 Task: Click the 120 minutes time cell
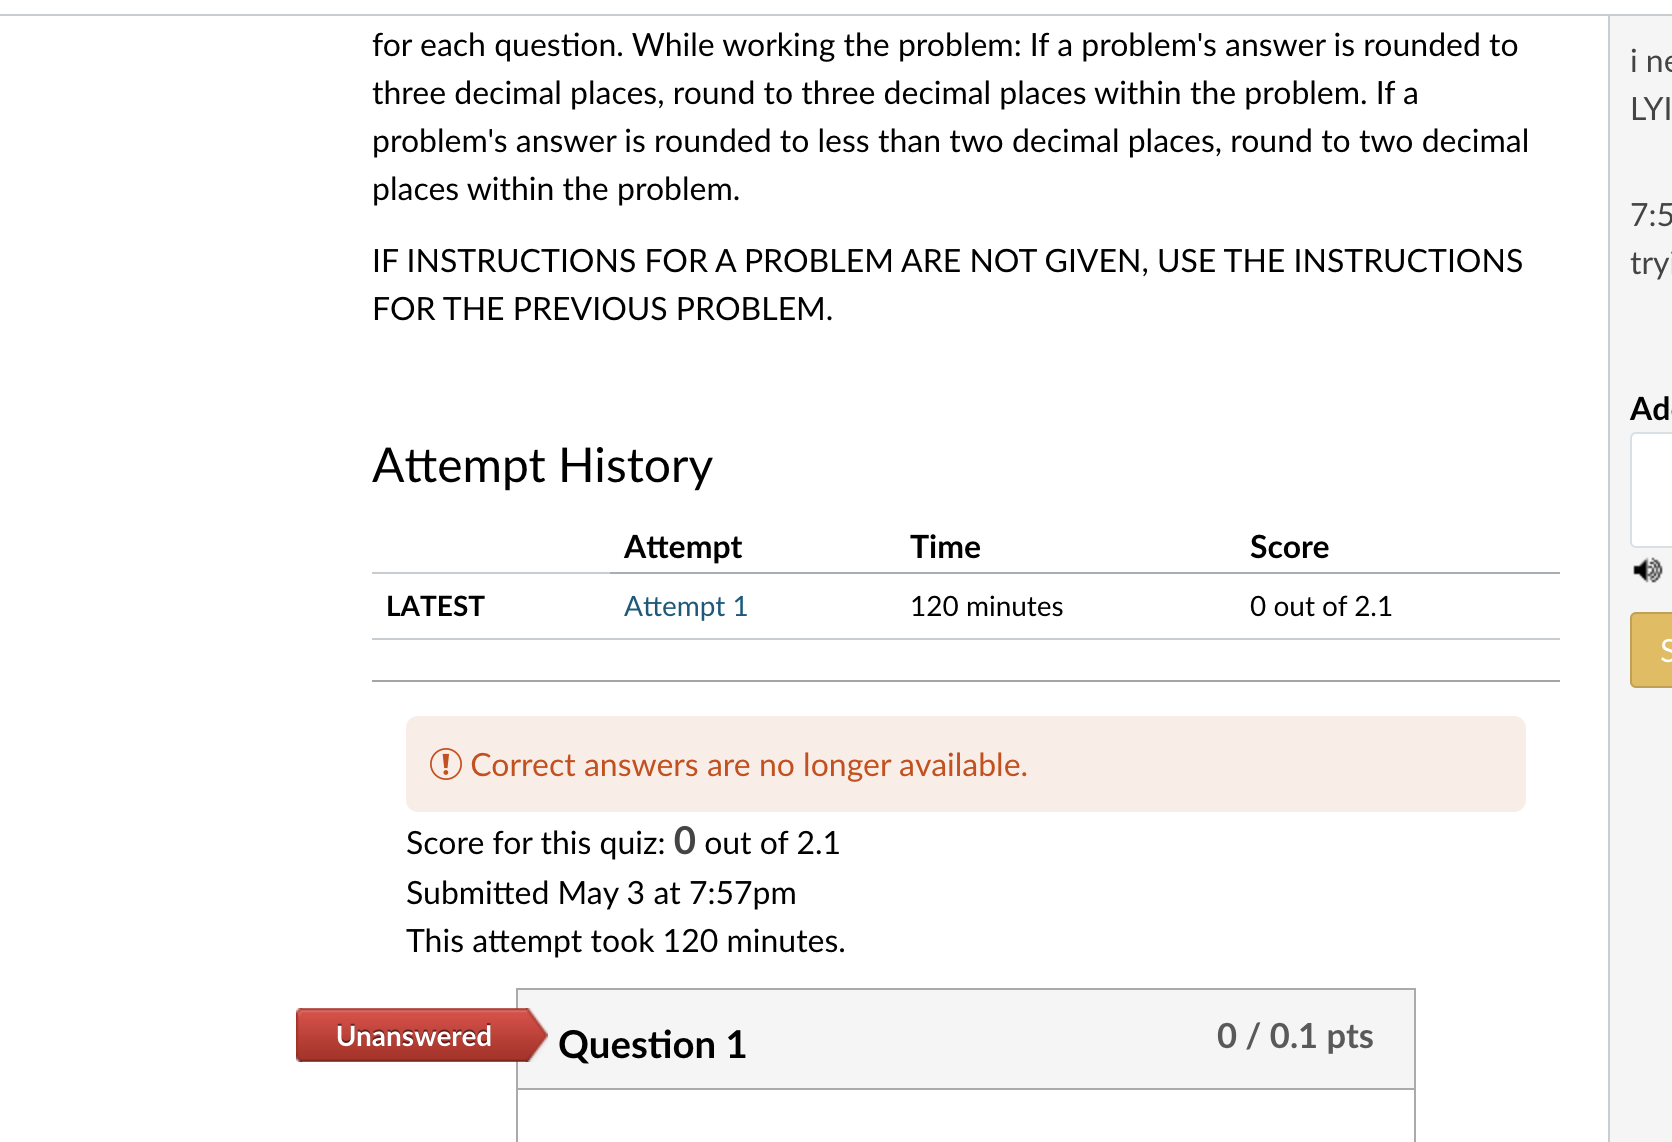[x=986, y=606]
